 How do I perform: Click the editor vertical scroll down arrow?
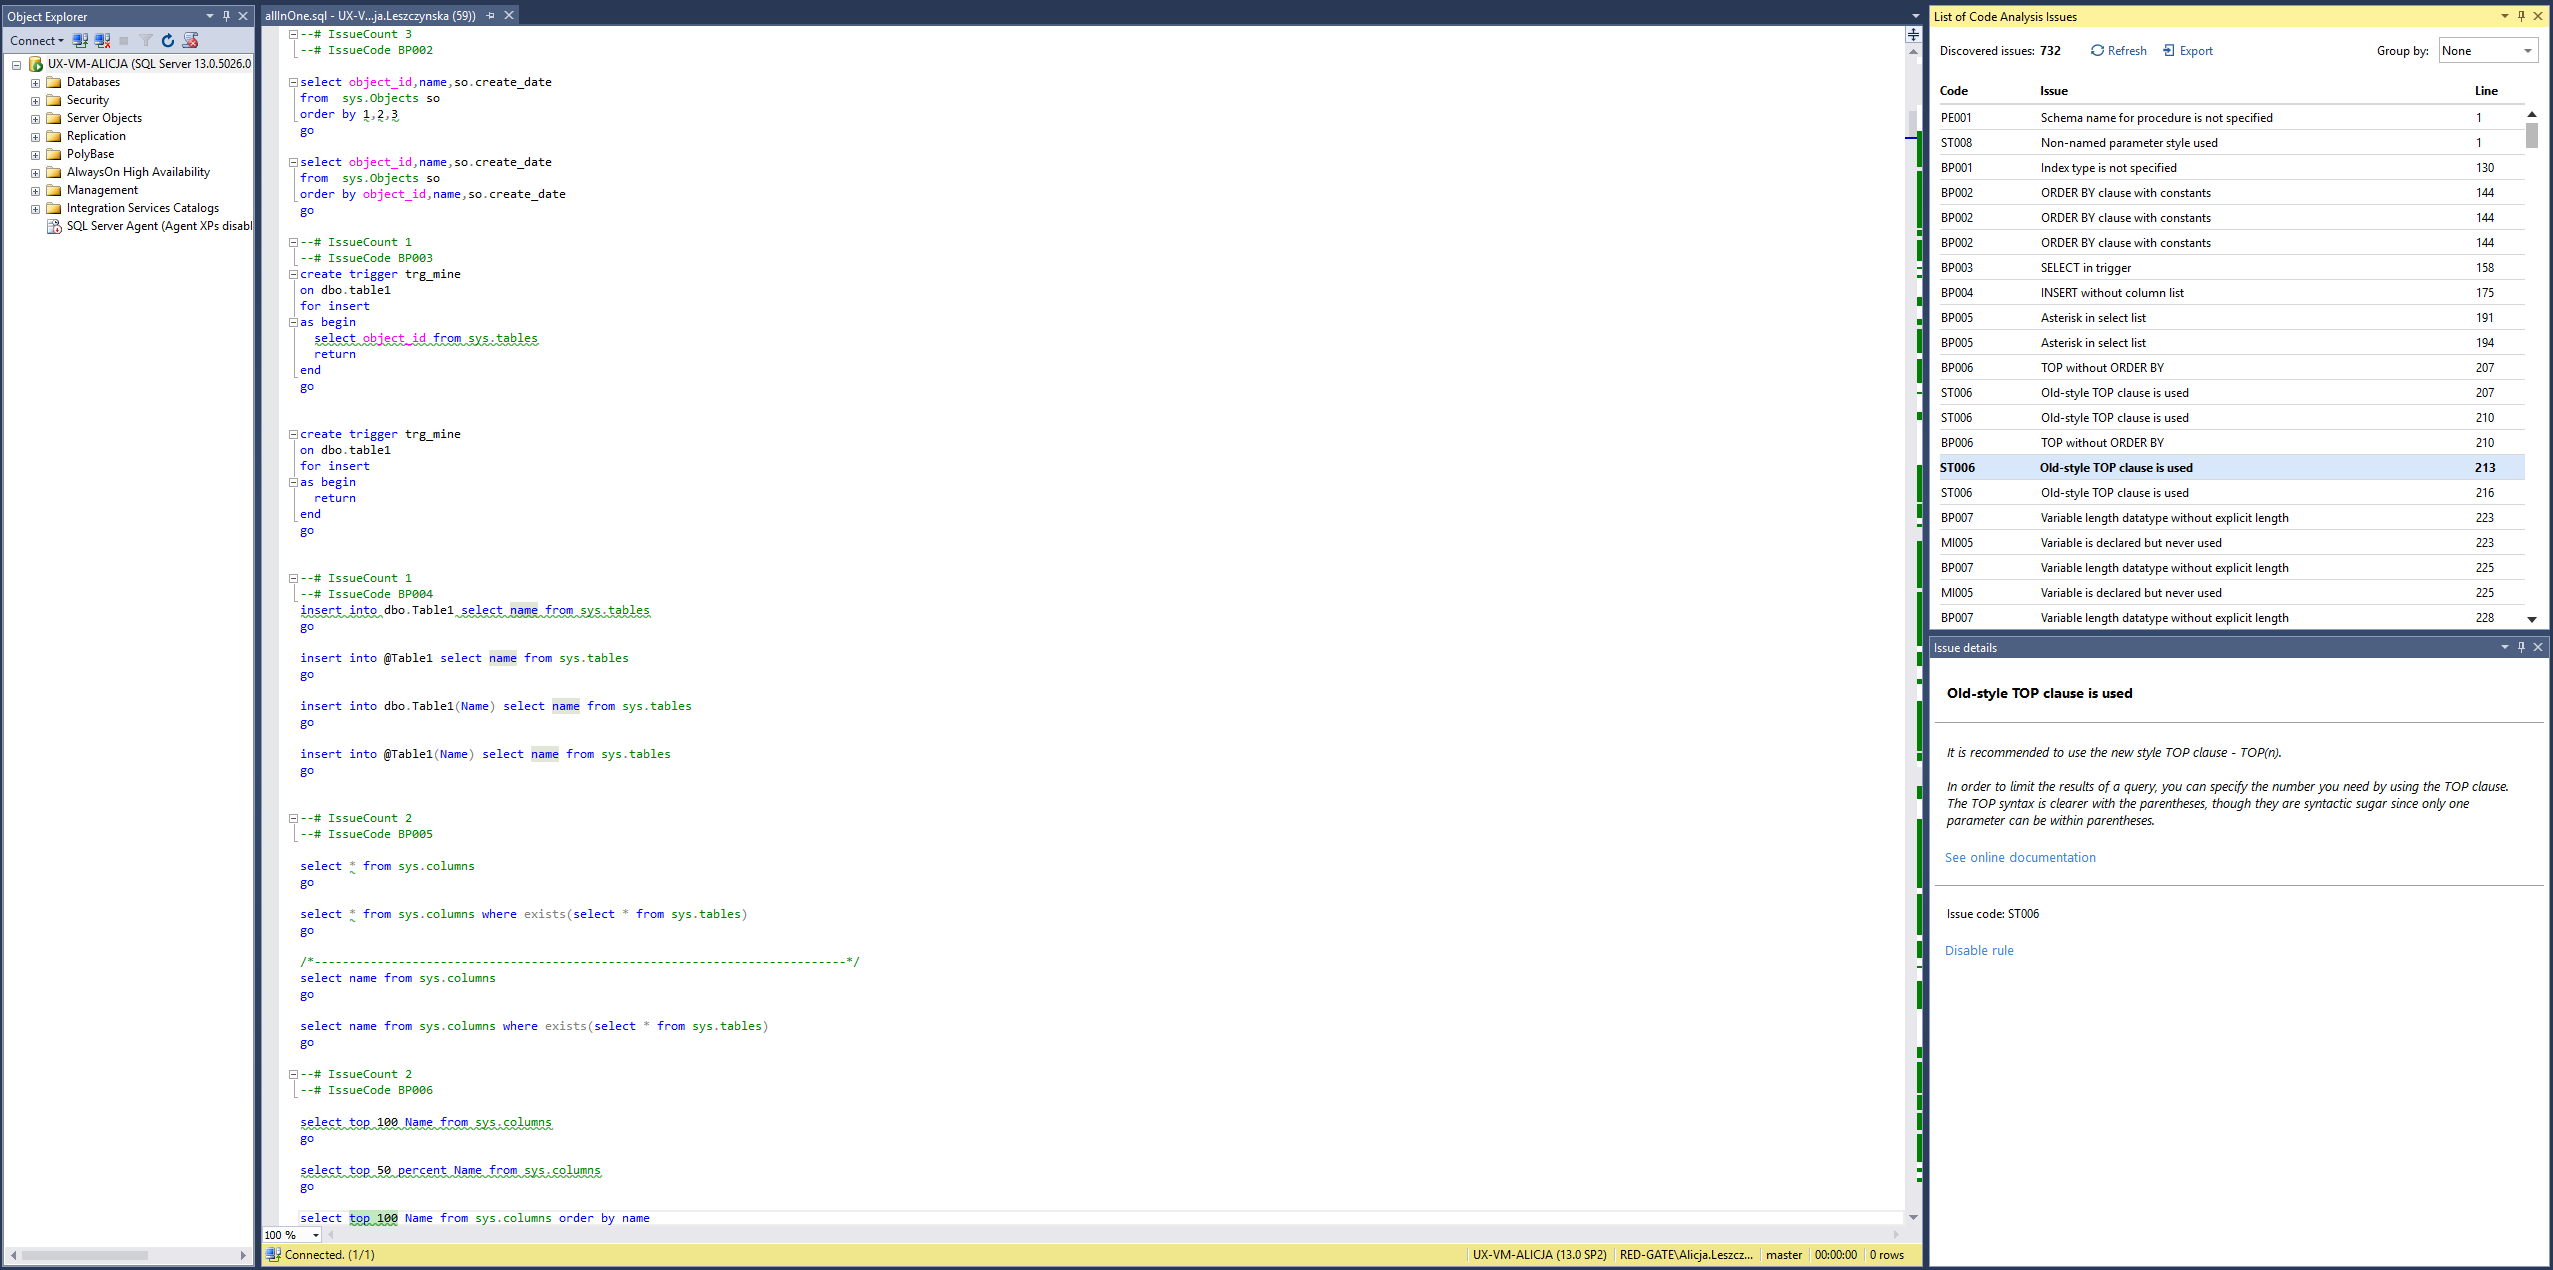1913,1217
